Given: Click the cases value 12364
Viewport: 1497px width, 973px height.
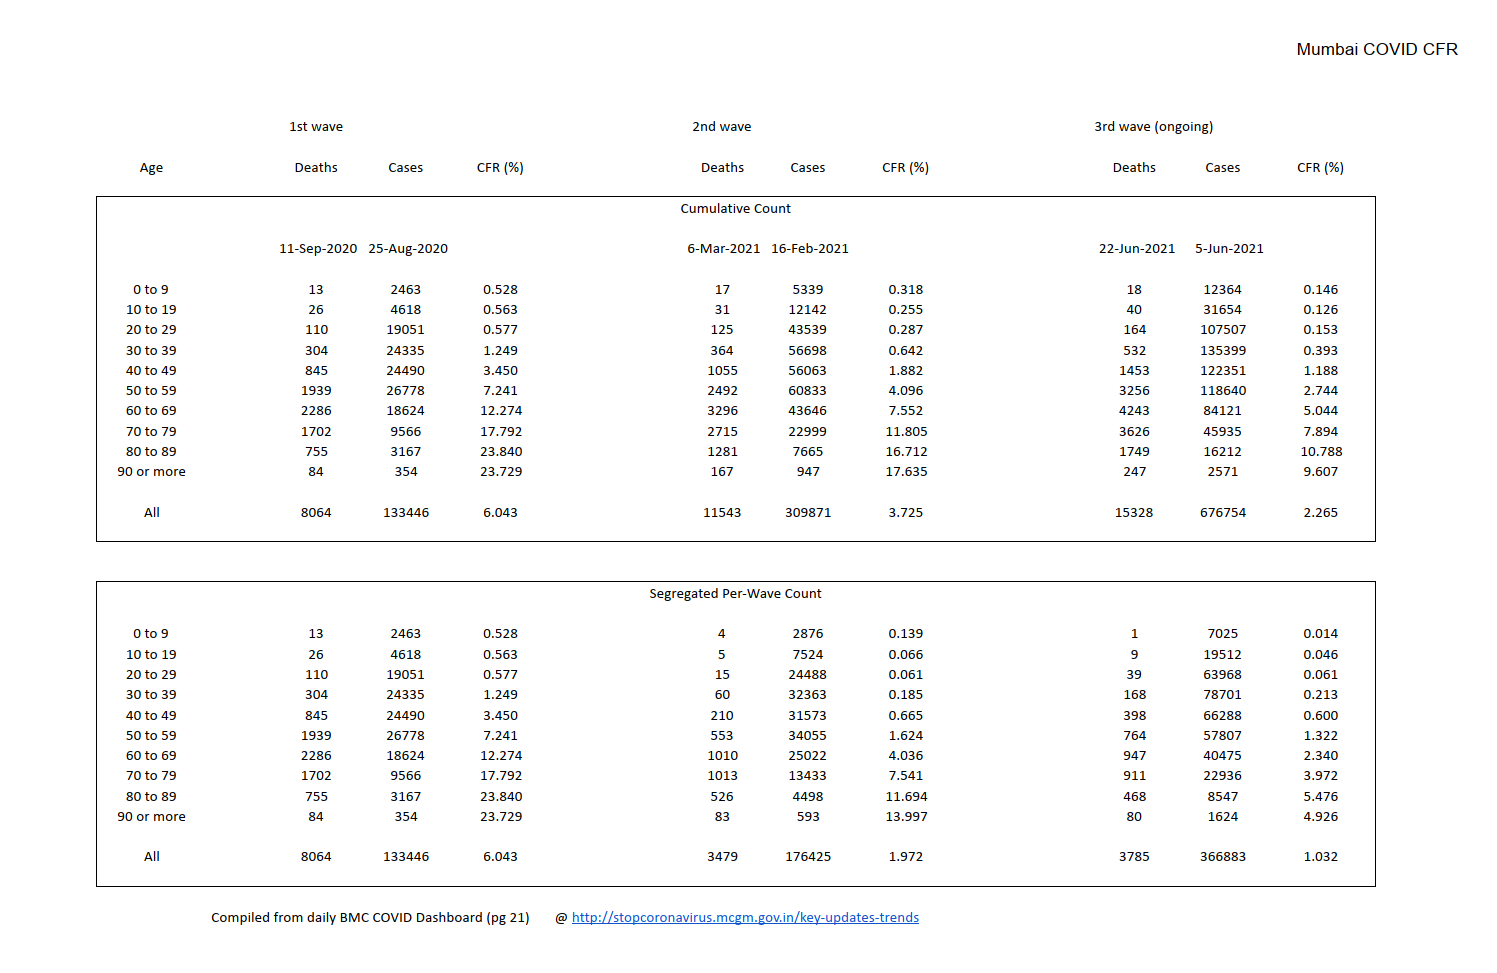Looking at the screenshot, I should pyautogui.click(x=1223, y=290).
